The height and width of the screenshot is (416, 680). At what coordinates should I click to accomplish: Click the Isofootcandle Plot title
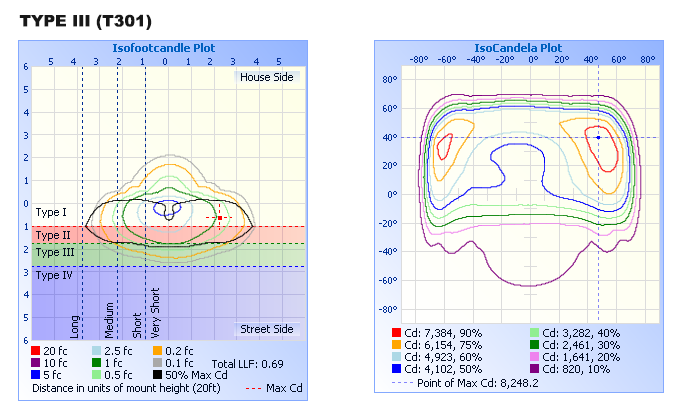point(164,48)
